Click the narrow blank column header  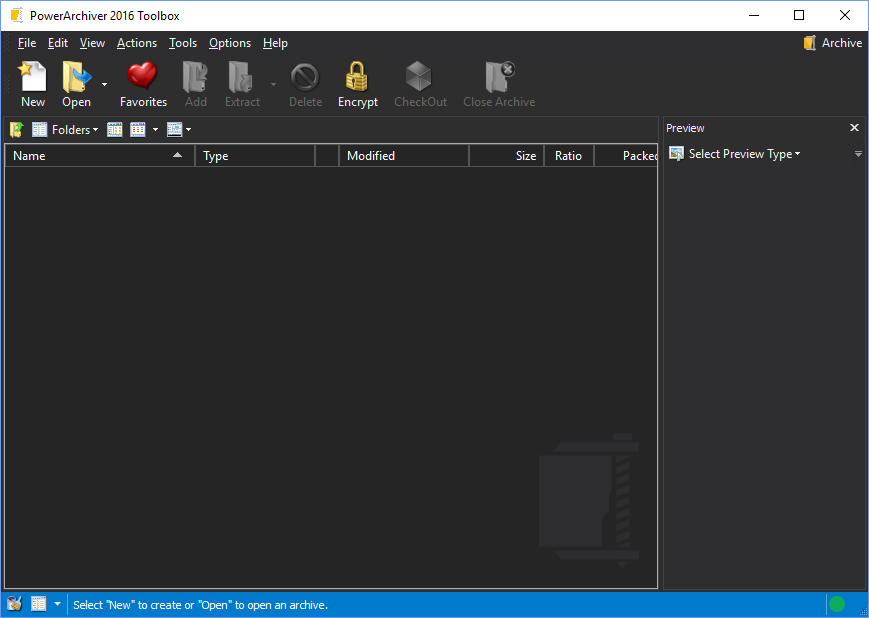pyautogui.click(x=327, y=156)
